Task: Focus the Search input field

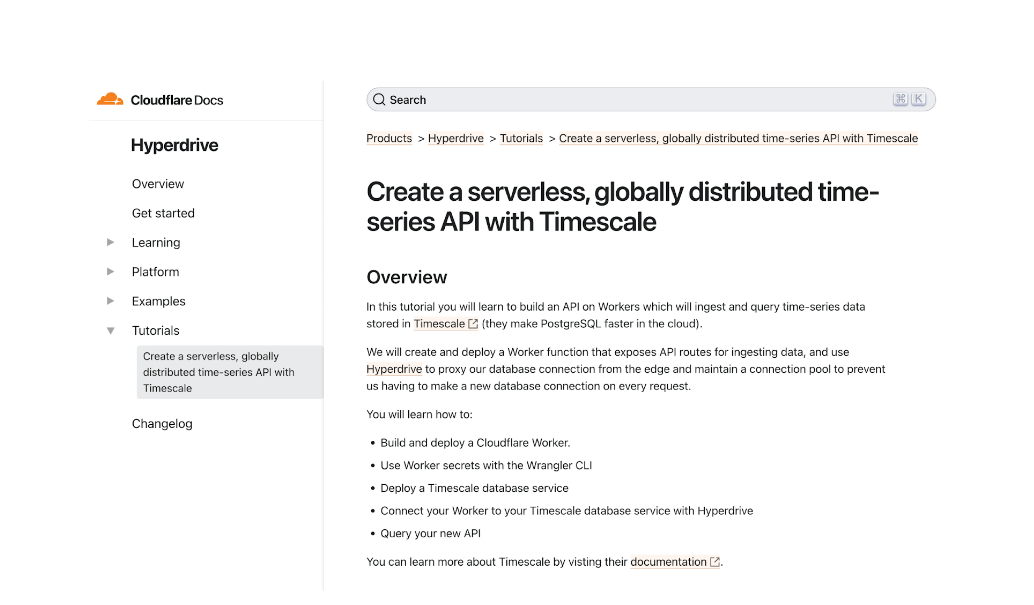Action: point(640,100)
